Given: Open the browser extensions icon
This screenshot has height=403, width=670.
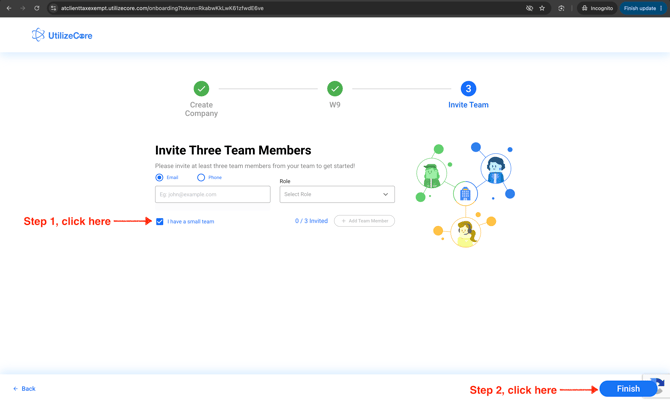Looking at the screenshot, I should point(561,8).
